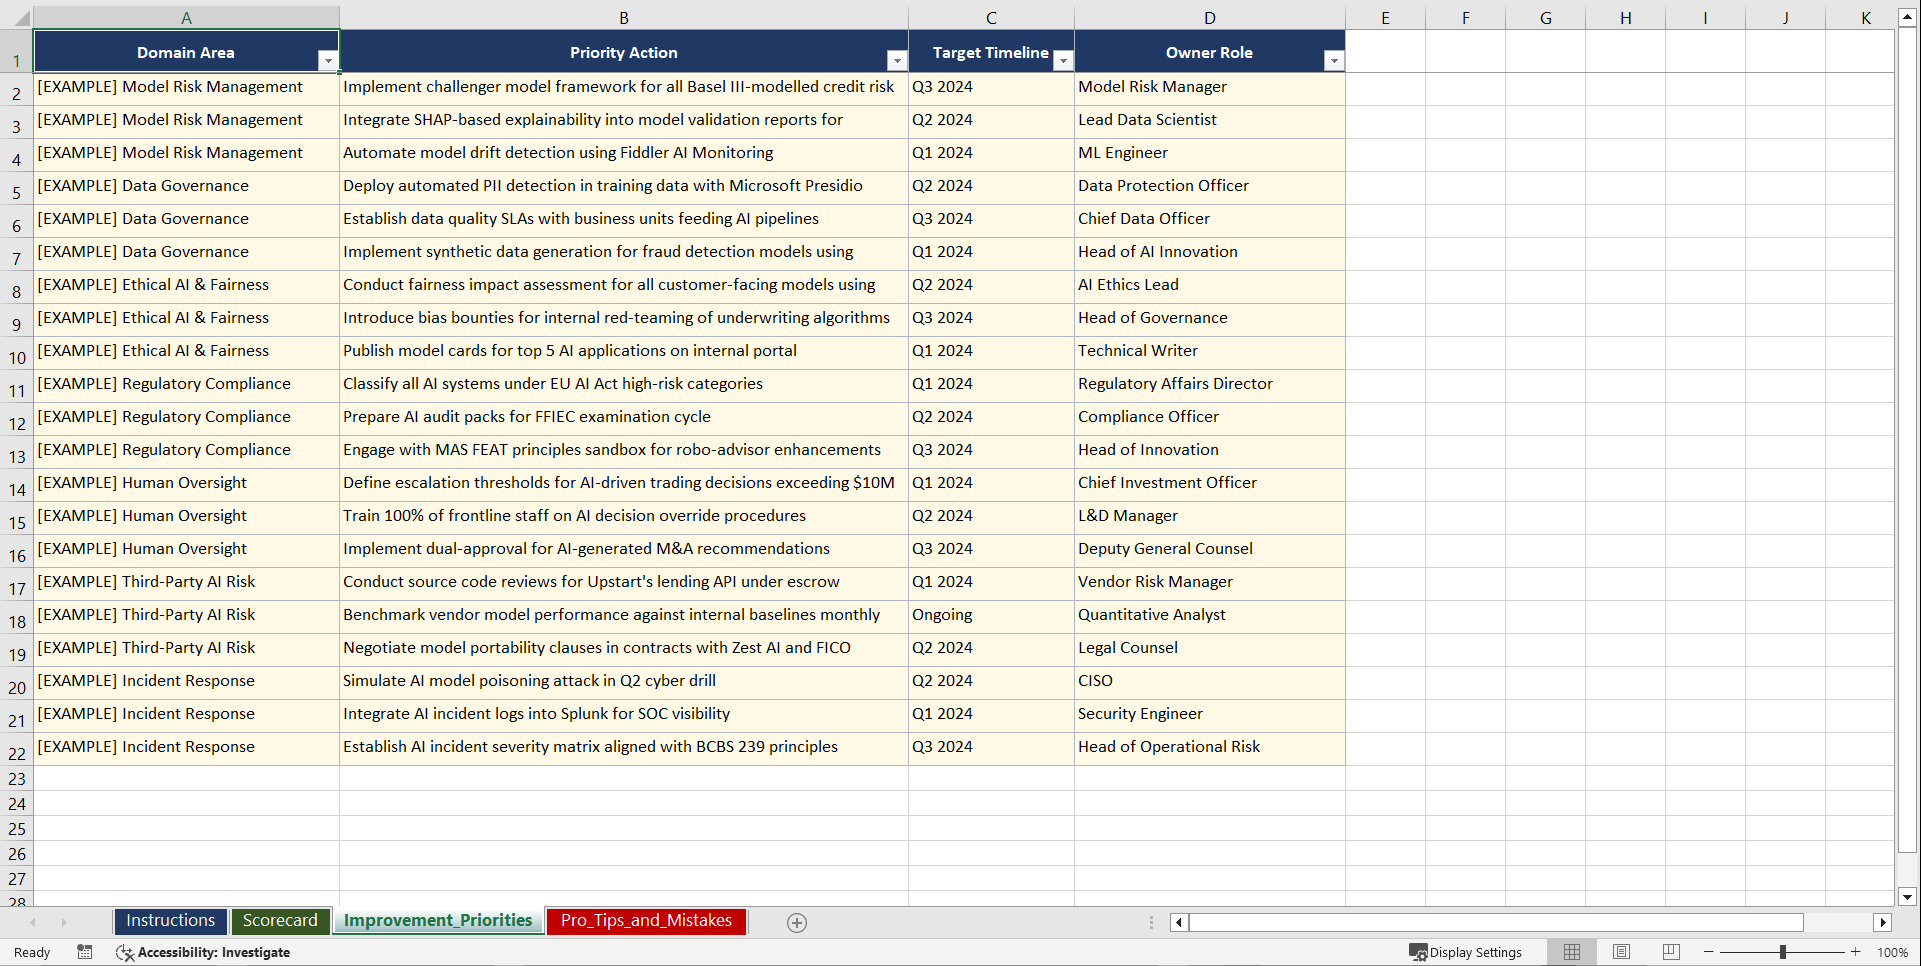Switch to Normal view in status bar
Viewport: 1921px width, 966px height.
click(x=1571, y=952)
